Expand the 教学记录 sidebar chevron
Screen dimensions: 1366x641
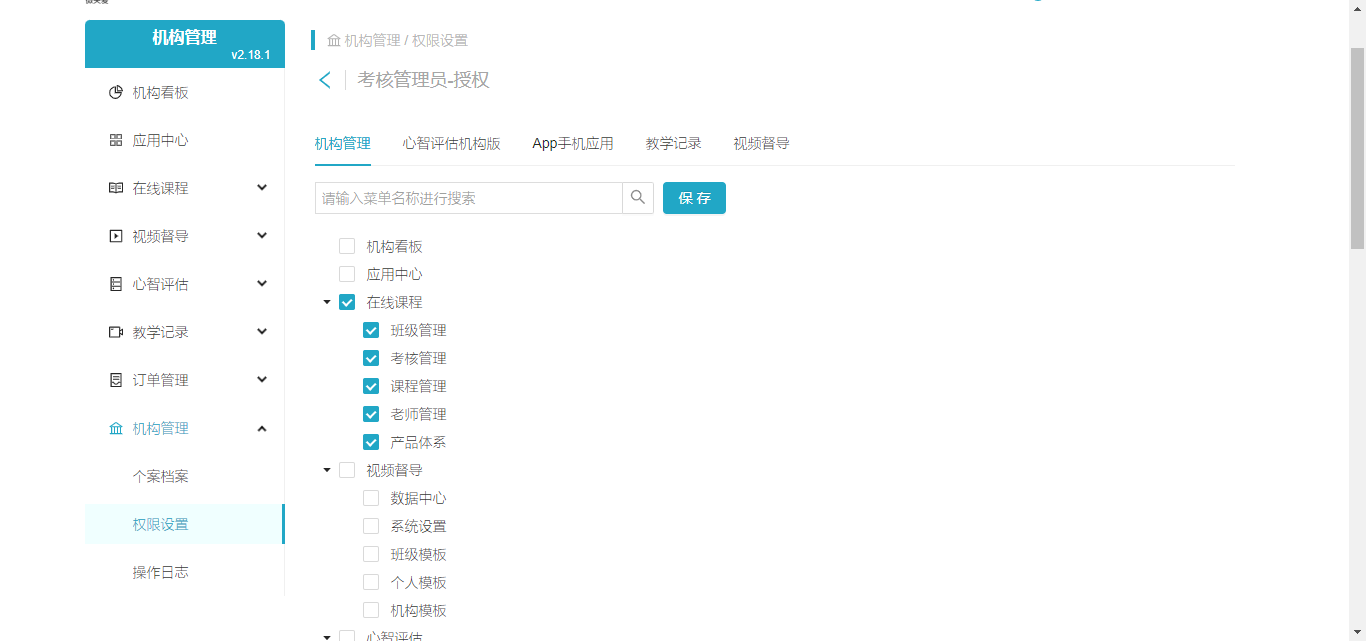[x=262, y=332]
